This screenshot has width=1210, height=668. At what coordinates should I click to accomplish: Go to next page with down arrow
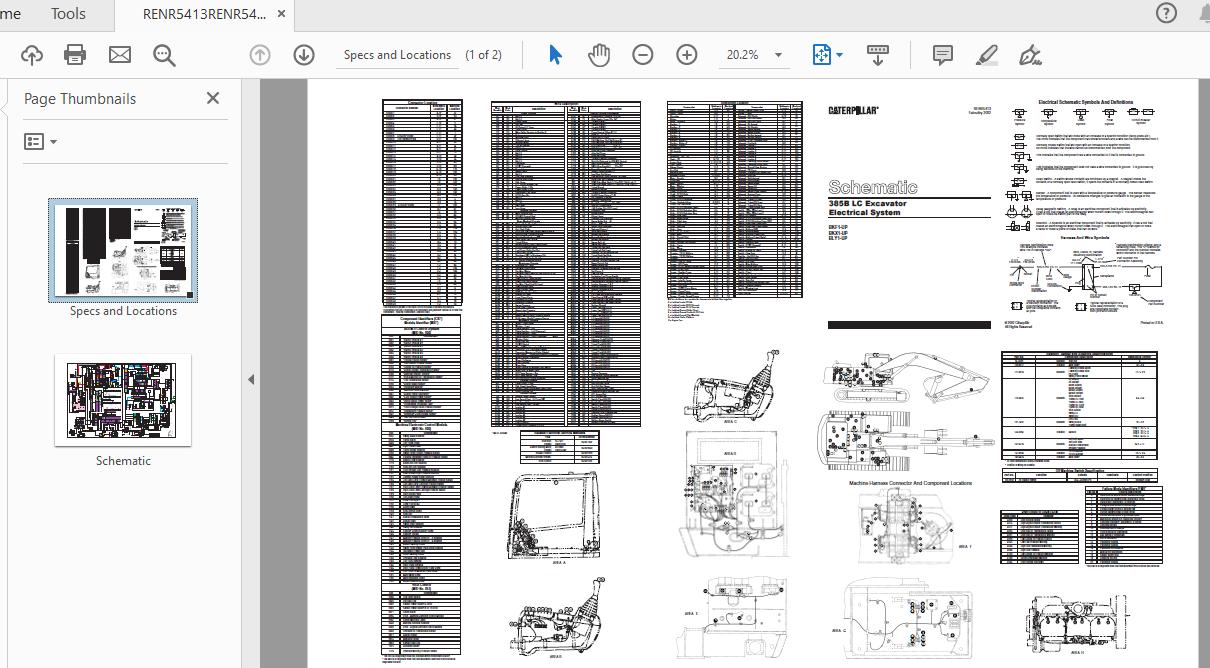click(304, 55)
